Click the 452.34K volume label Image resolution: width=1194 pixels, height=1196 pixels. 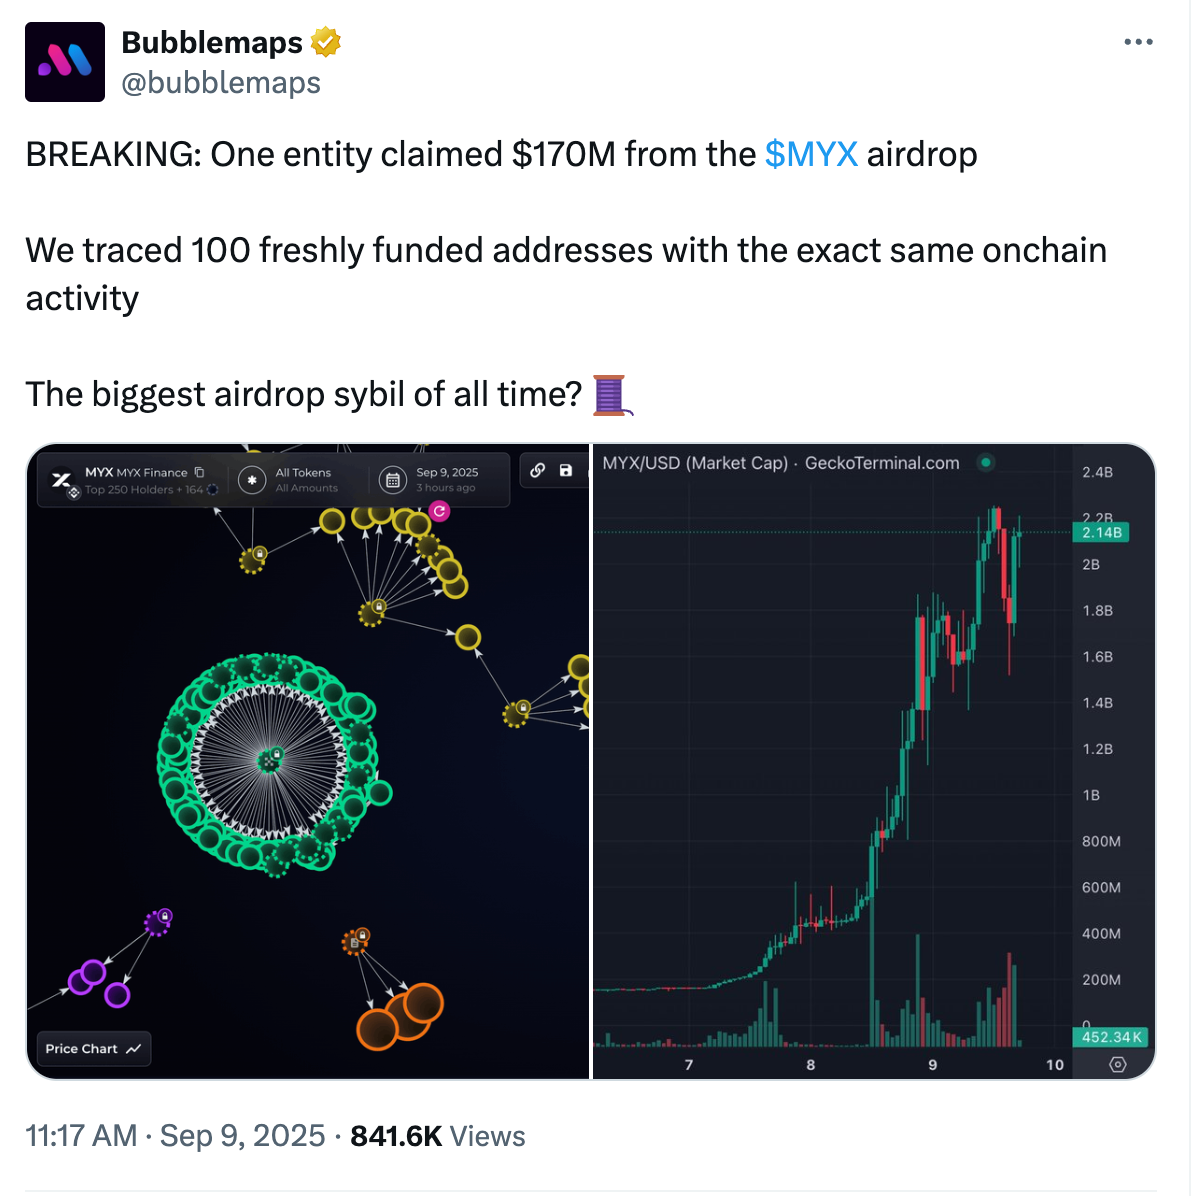(1112, 1038)
